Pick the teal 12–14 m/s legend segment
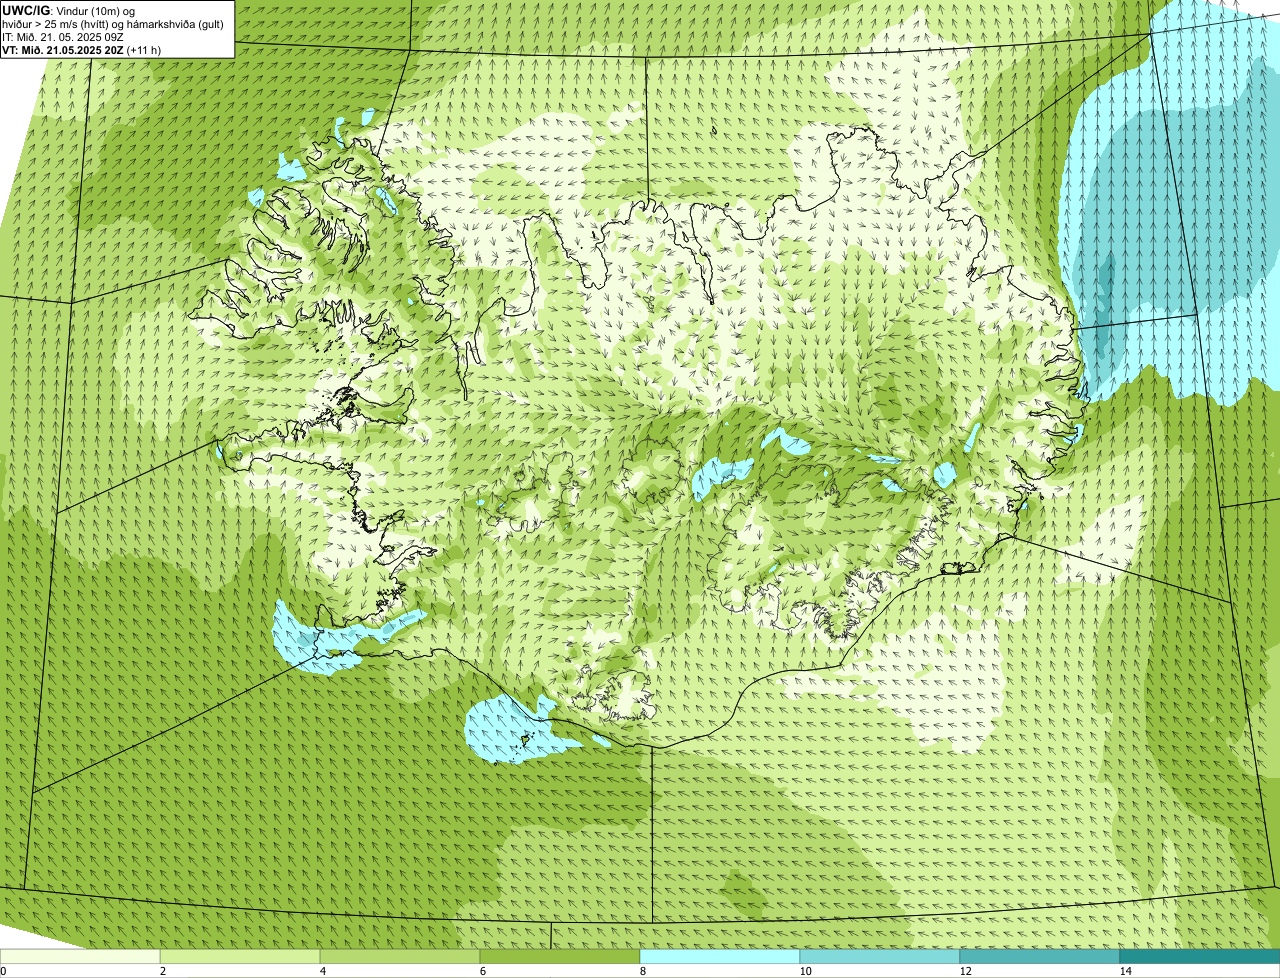Screen dimensions: 1280x978 1040,956
